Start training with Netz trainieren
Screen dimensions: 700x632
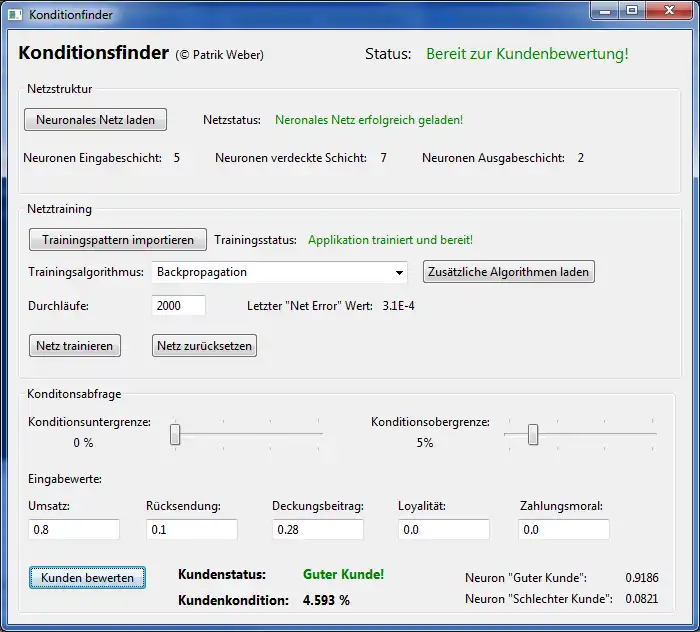coord(75,346)
